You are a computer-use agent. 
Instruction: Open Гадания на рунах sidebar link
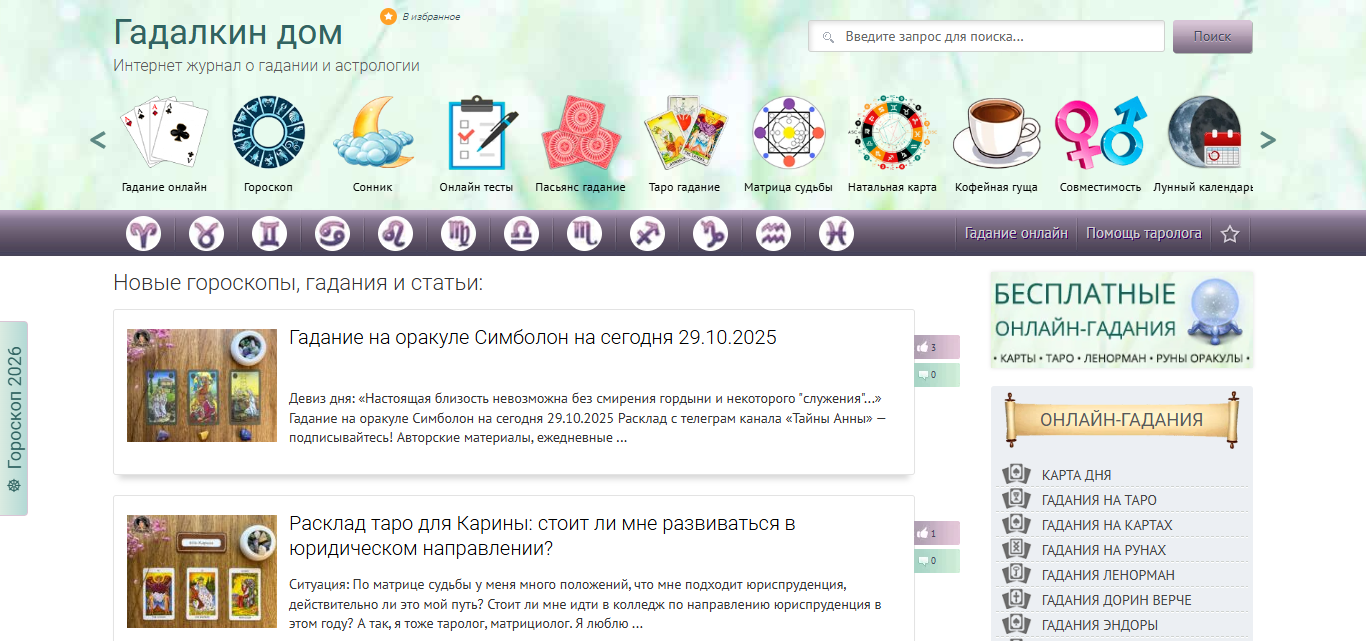tap(1104, 550)
